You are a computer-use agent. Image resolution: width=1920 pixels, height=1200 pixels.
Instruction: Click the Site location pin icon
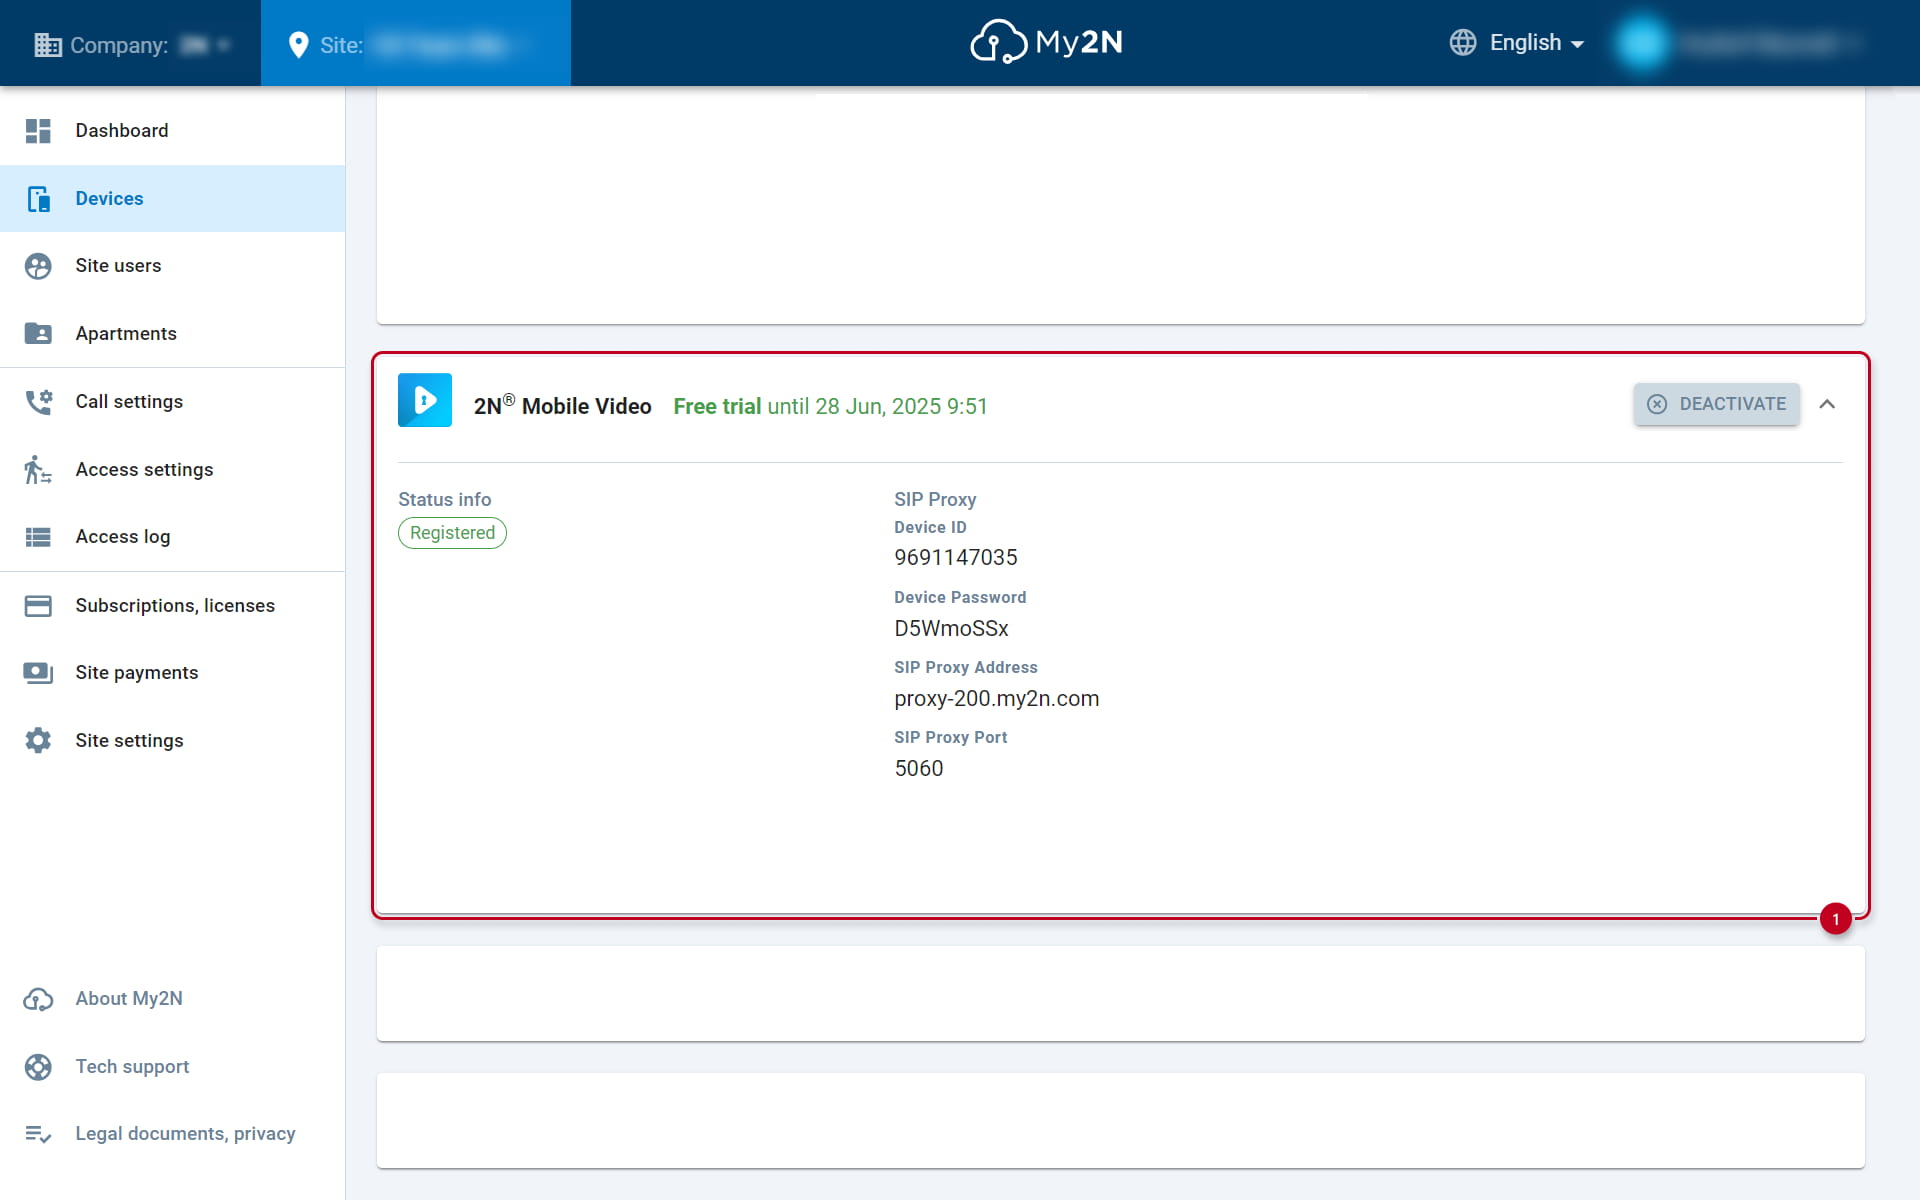[x=298, y=45]
